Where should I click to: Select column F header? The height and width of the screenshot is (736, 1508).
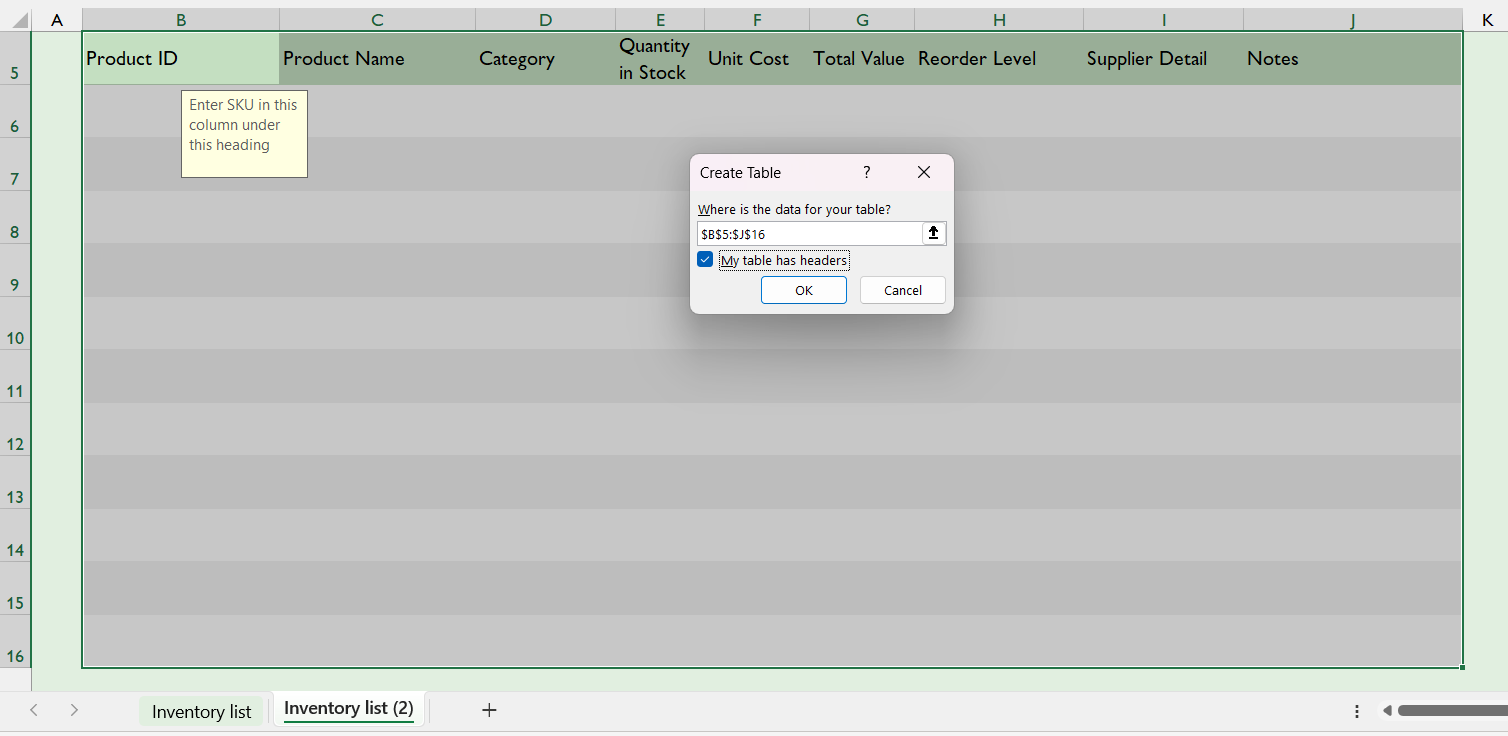point(757,19)
